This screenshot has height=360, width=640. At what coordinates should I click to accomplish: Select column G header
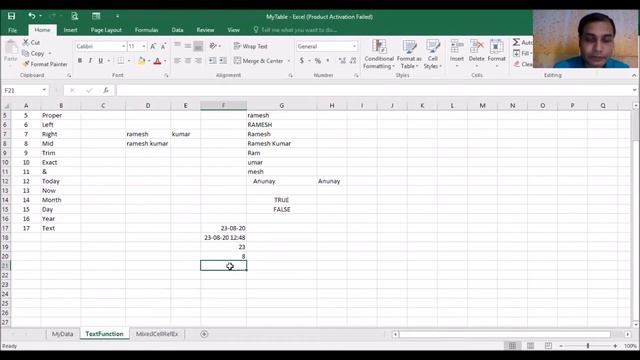click(282, 105)
